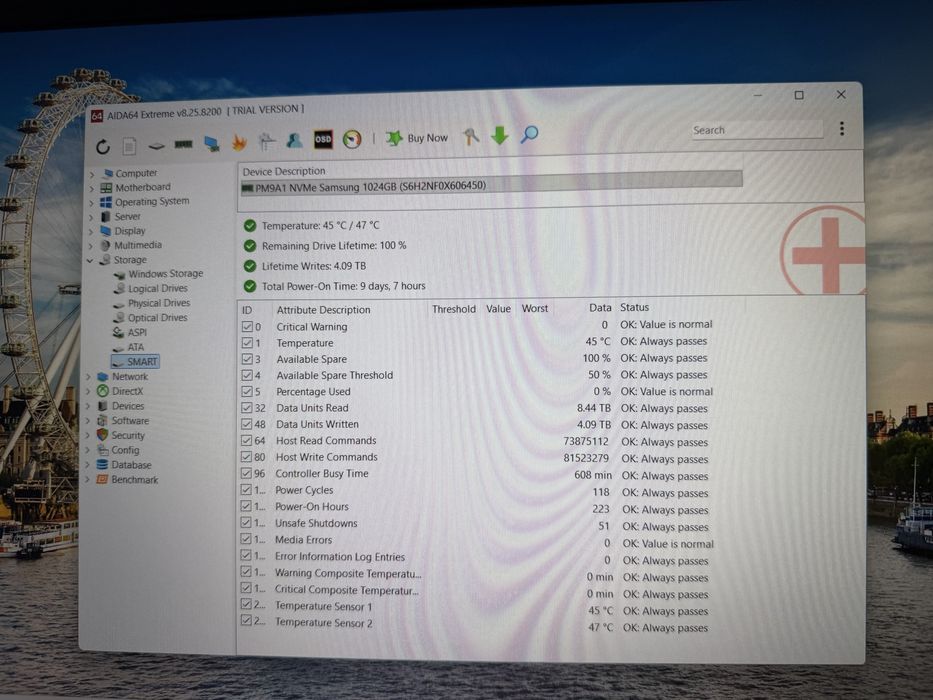
Task: Click the Data Units Written row
Action: tap(476, 424)
